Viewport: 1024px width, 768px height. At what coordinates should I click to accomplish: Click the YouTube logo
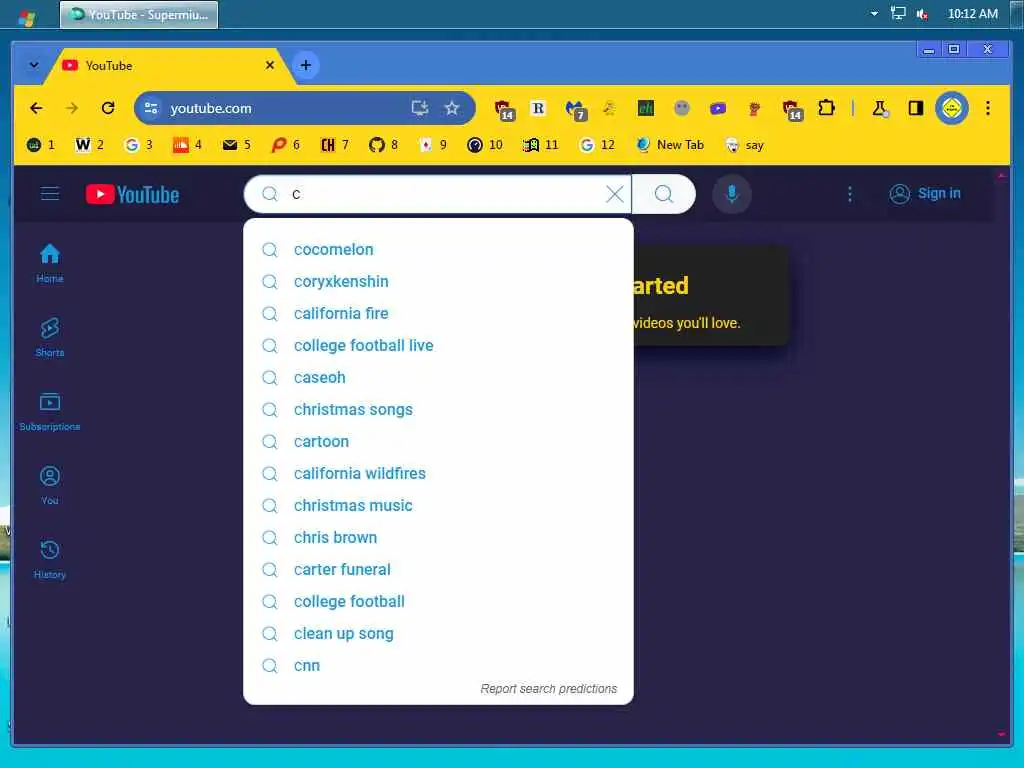point(133,195)
